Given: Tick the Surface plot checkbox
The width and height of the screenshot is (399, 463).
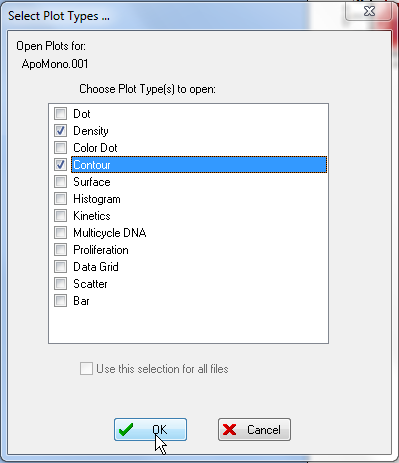Looking at the screenshot, I should pos(60,182).
